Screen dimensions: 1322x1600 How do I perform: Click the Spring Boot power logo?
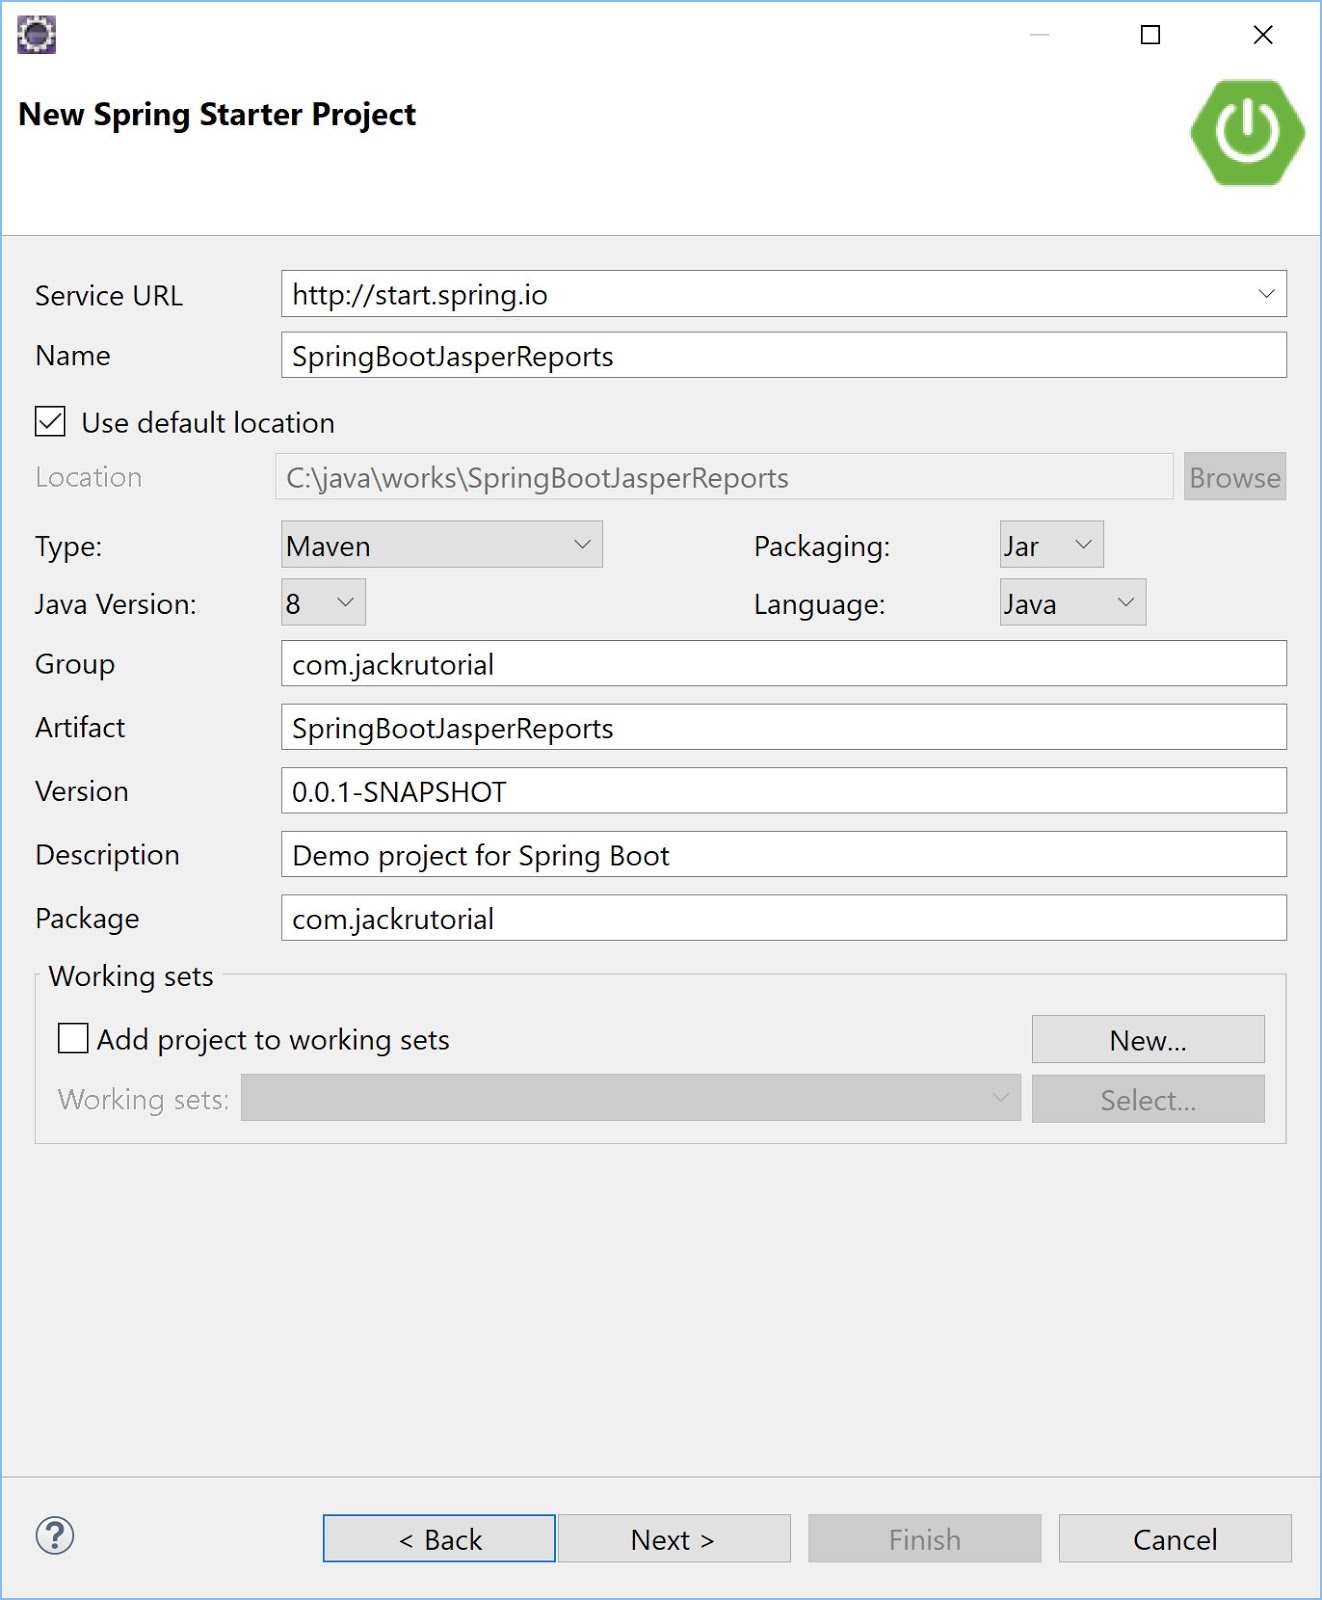click(1247, 132)
